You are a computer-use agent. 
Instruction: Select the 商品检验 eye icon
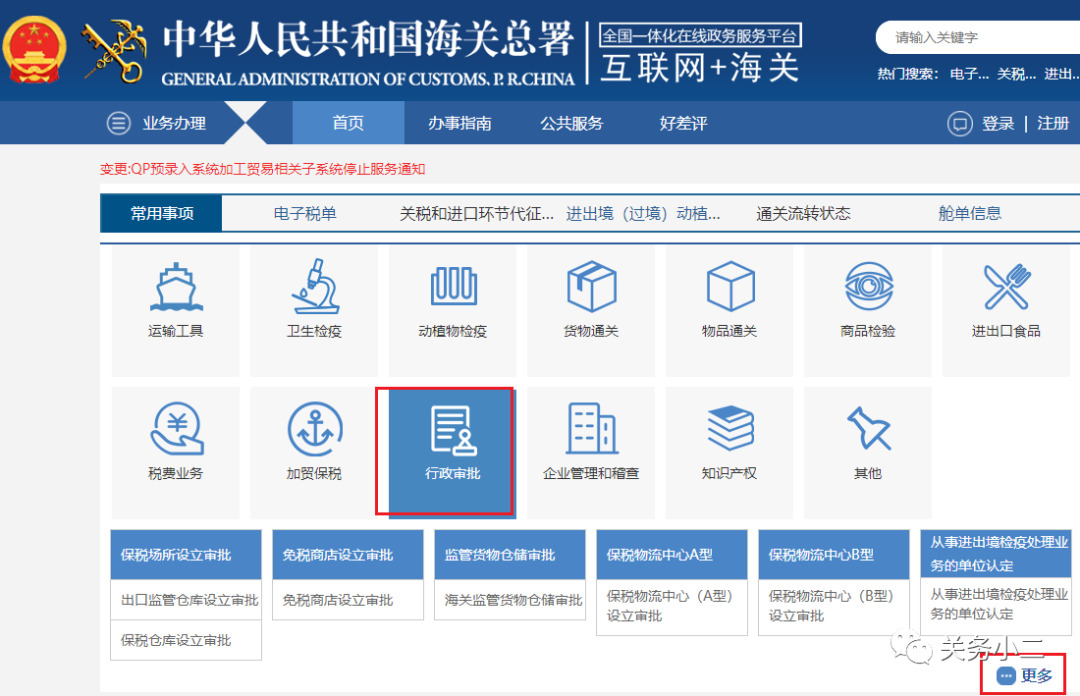click(868, 288)
